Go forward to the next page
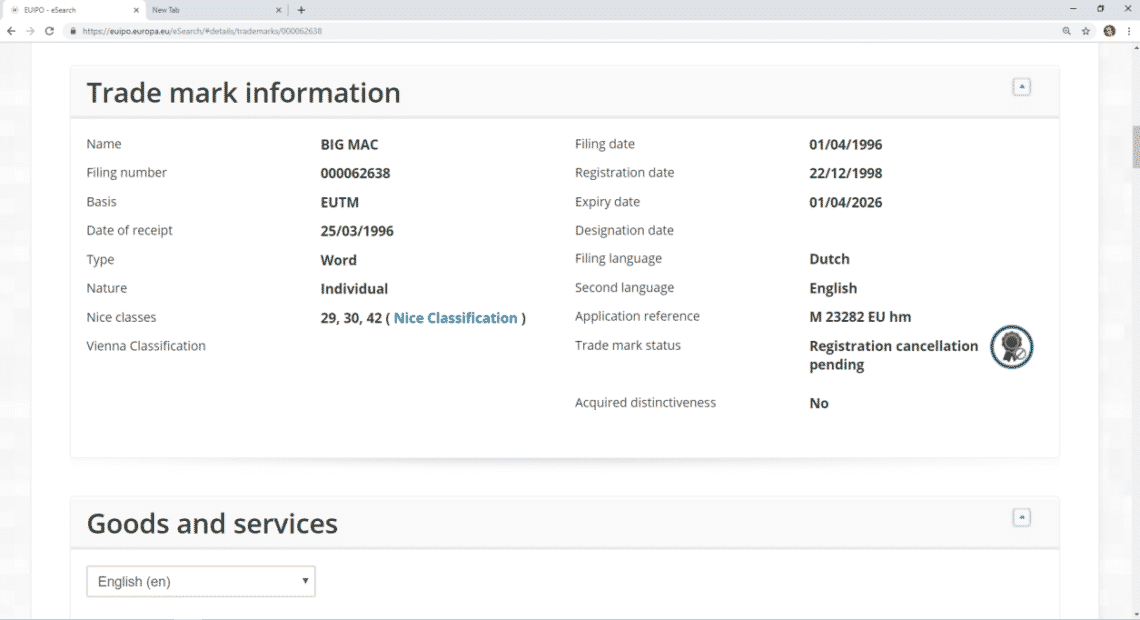1140x620 pixels. click(x=30, y=31)
